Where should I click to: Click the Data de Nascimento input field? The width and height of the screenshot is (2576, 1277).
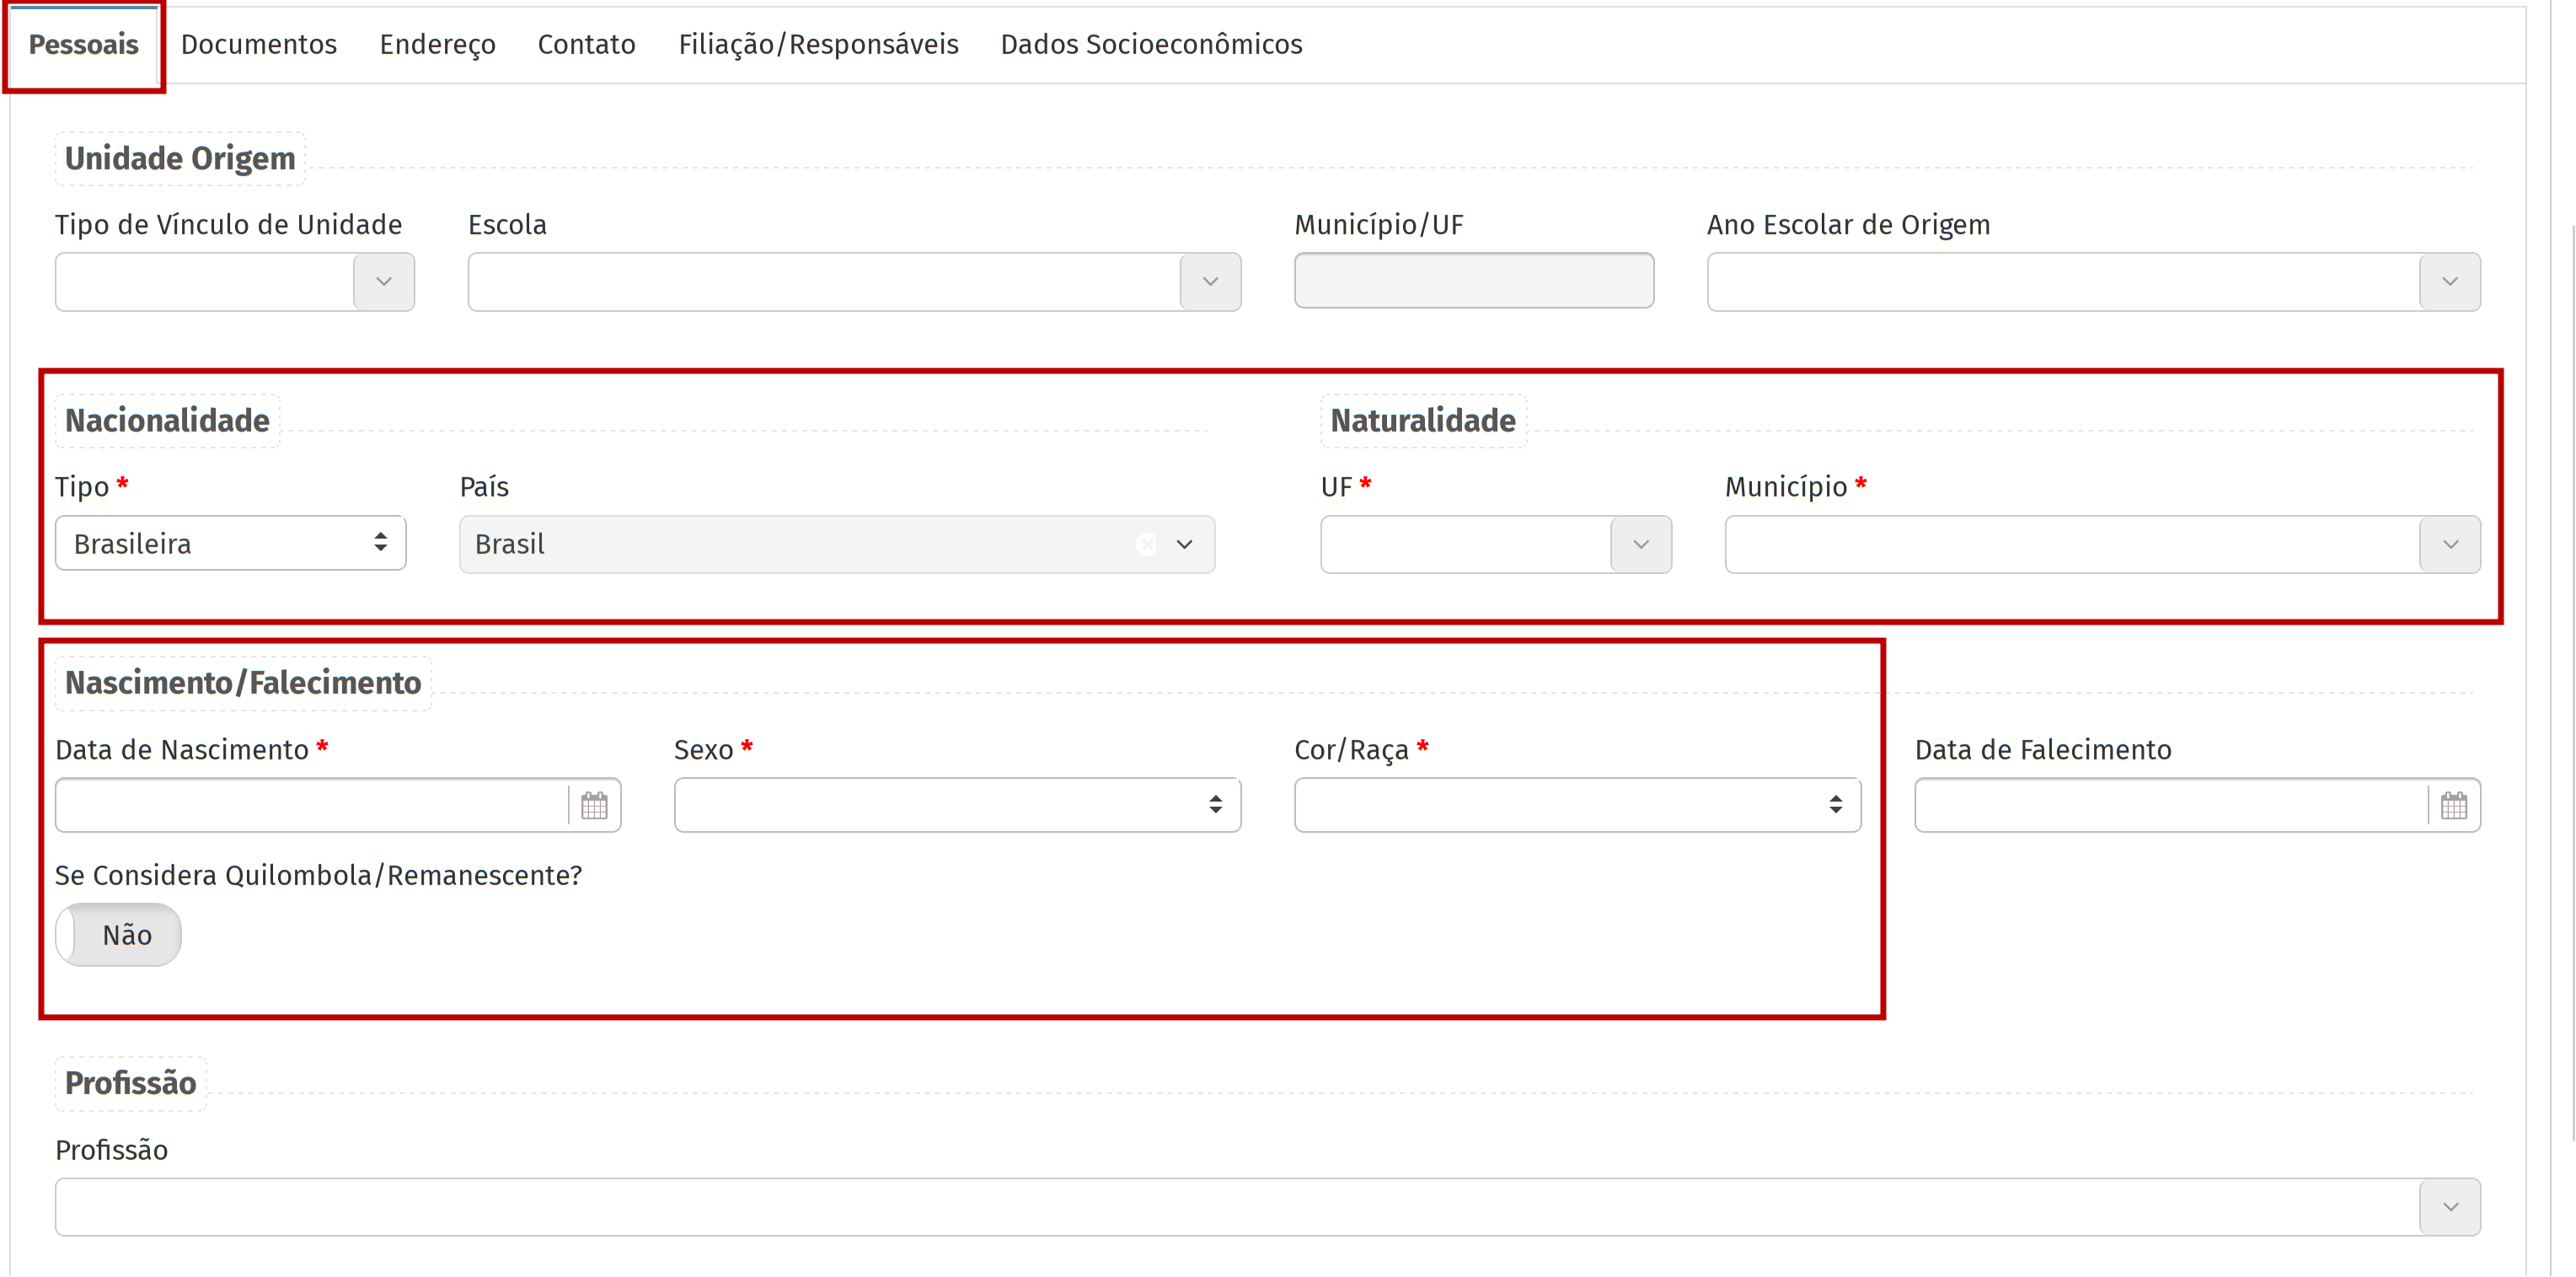310,805
